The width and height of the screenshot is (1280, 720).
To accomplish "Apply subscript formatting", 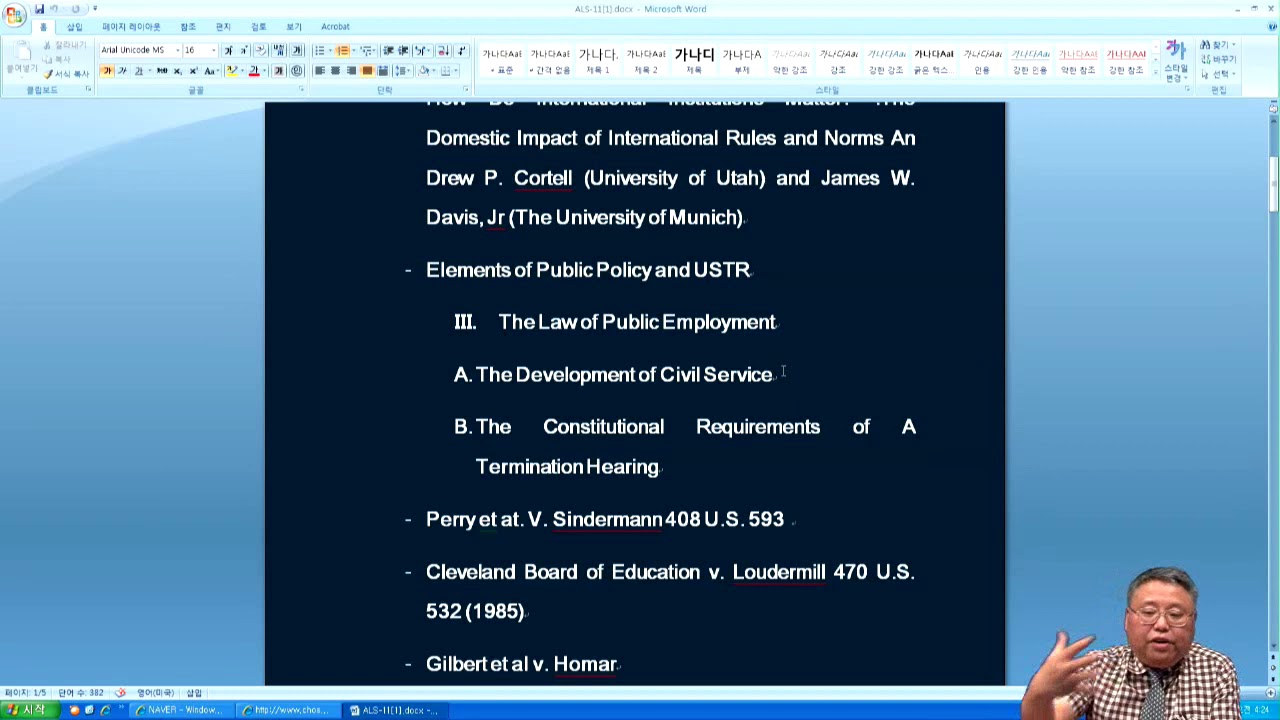I will pos(177,71).
